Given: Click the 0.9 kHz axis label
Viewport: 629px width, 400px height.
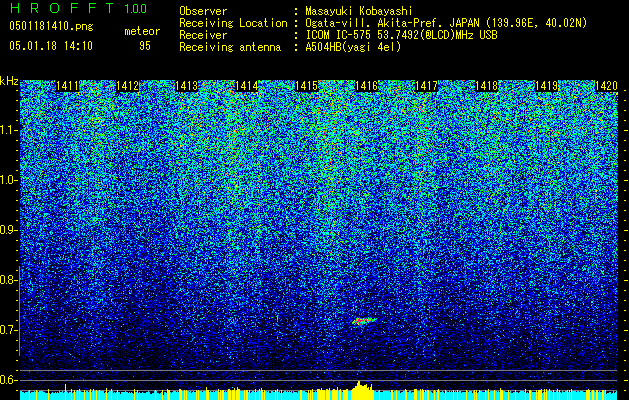Looking at the screenshot, I should [8, 230].
